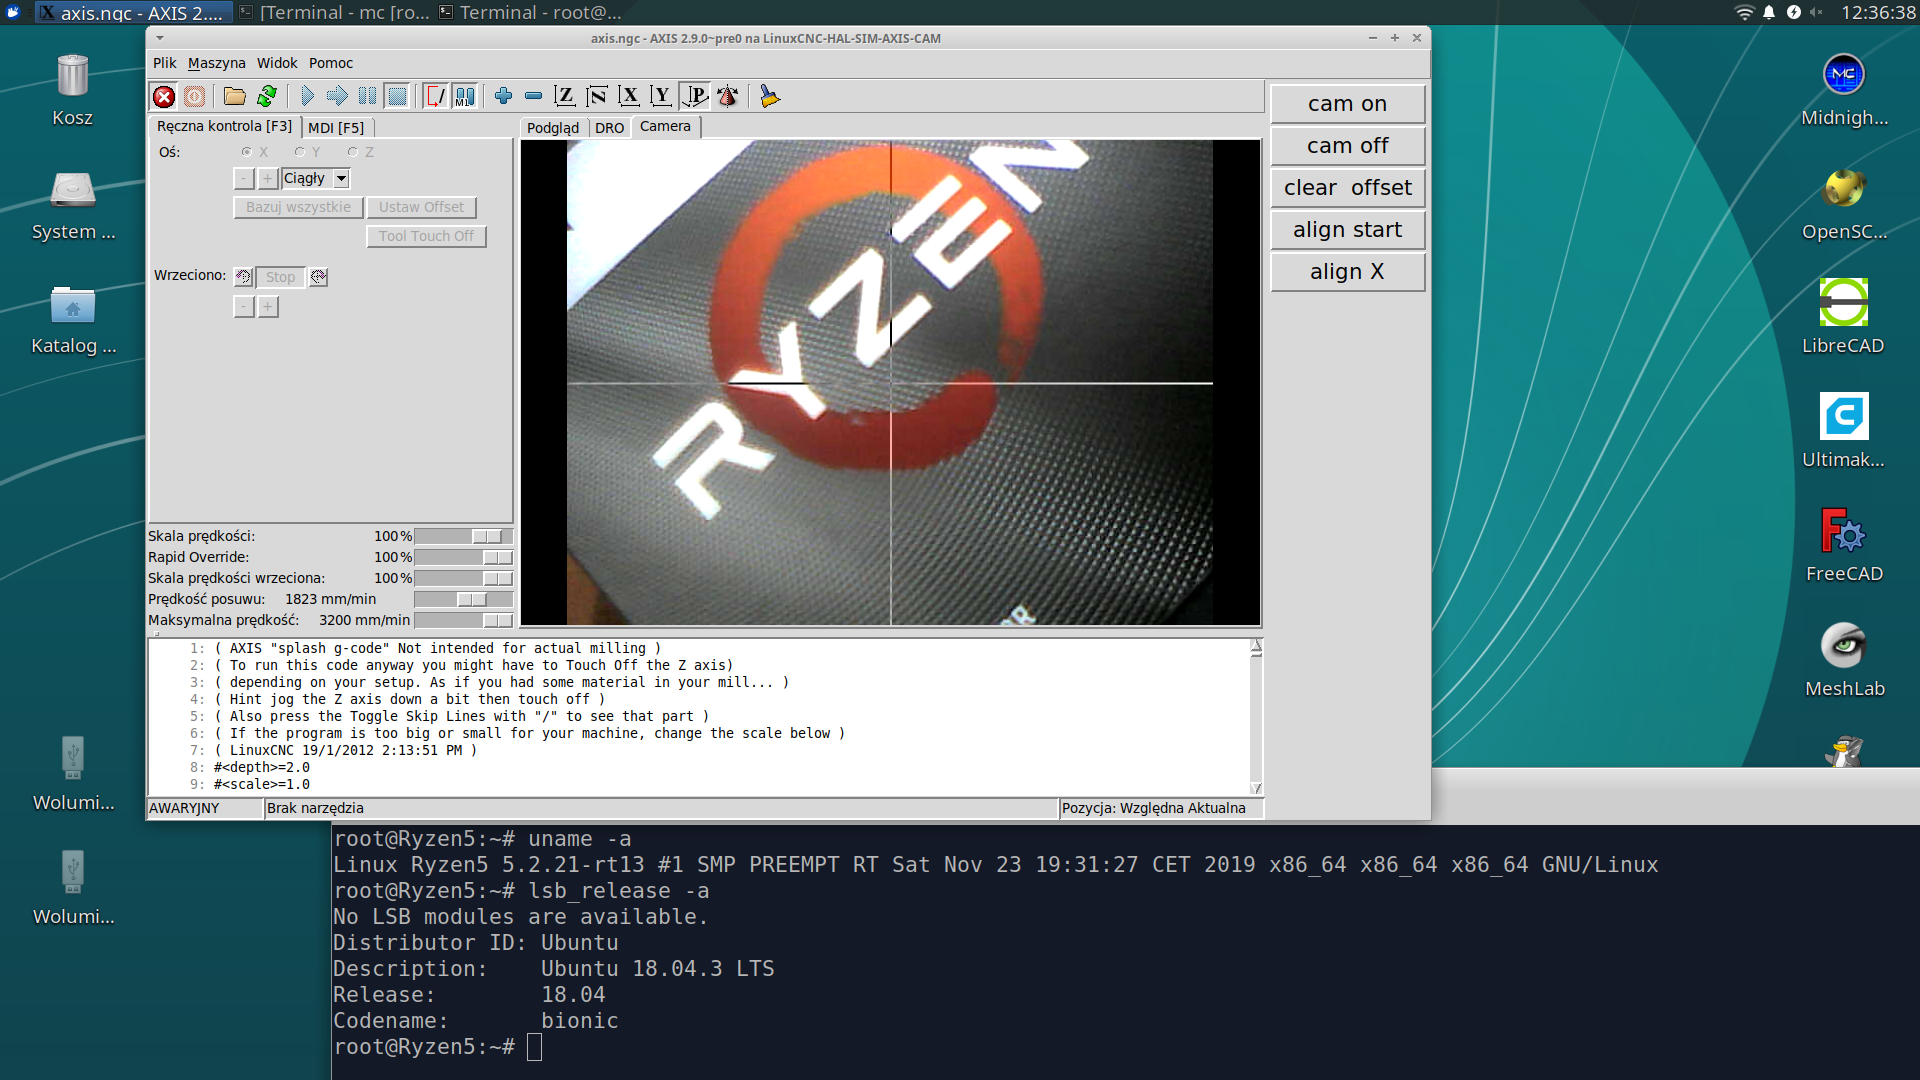Open Plik menu
The height and width of the screenshot is (1080, 1920).
(x=164, y=63)
